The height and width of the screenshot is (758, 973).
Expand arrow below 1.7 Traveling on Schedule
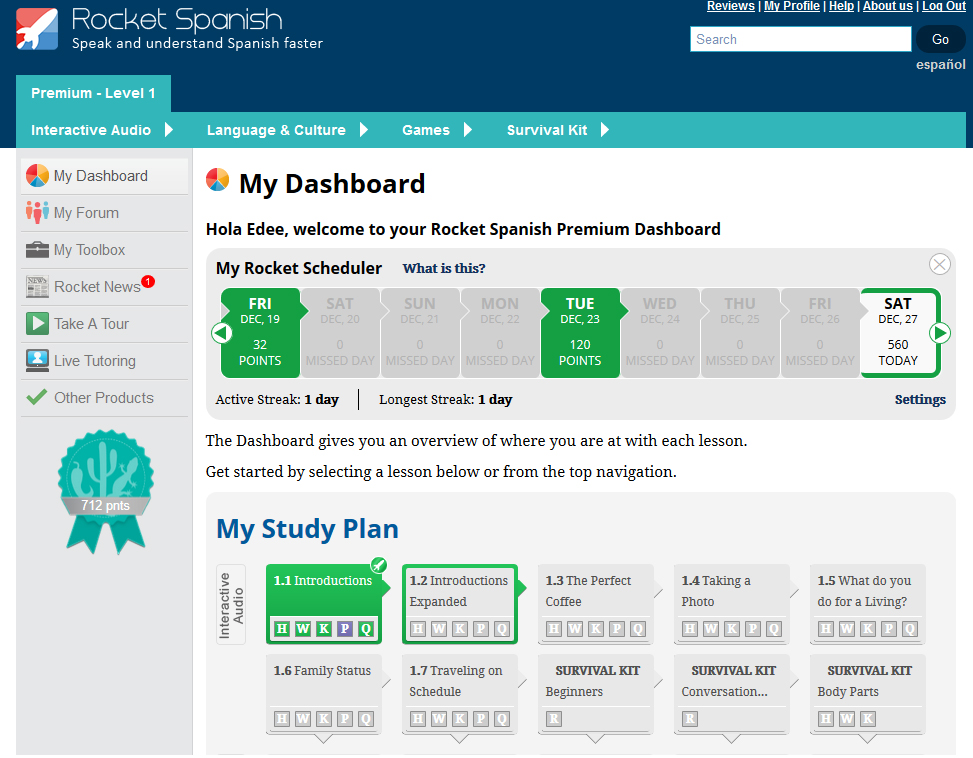pyautogui.click(x=460, y=739)
